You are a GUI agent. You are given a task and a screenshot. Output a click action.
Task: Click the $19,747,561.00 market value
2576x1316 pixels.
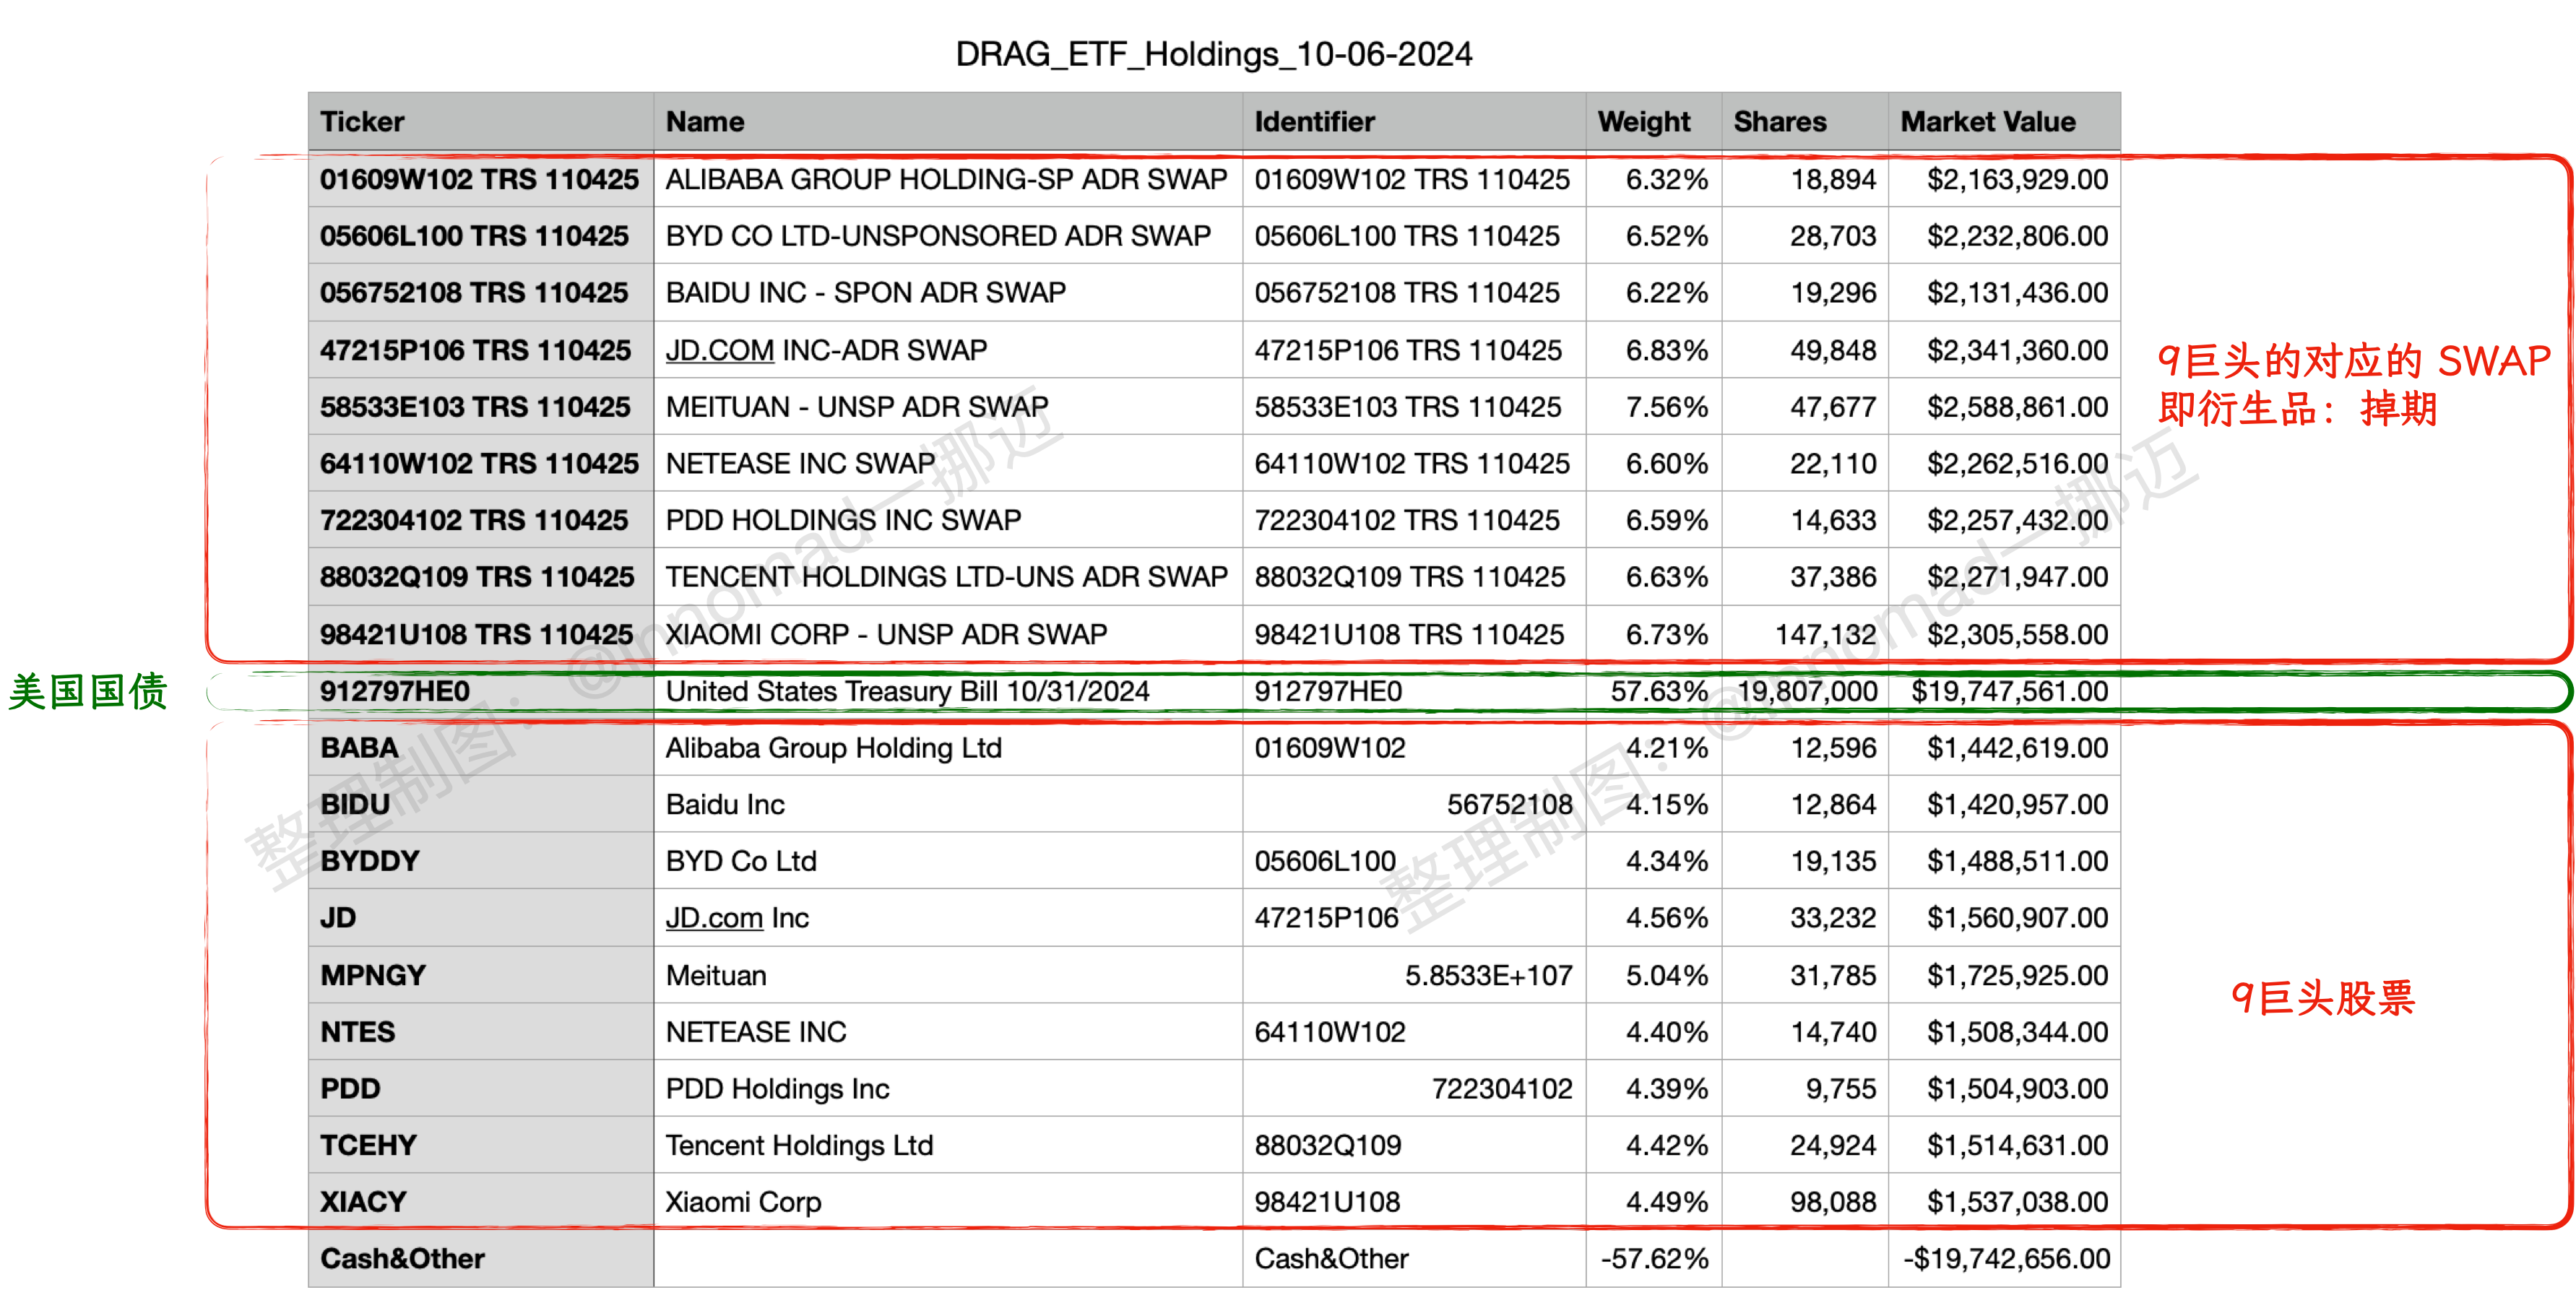pyautogui.click(x=2009, y=691)
